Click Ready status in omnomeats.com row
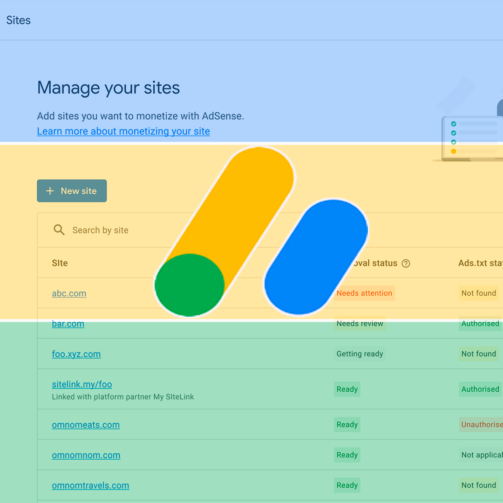The height and width of the screenshot is (503, 503). pos(347,424)
